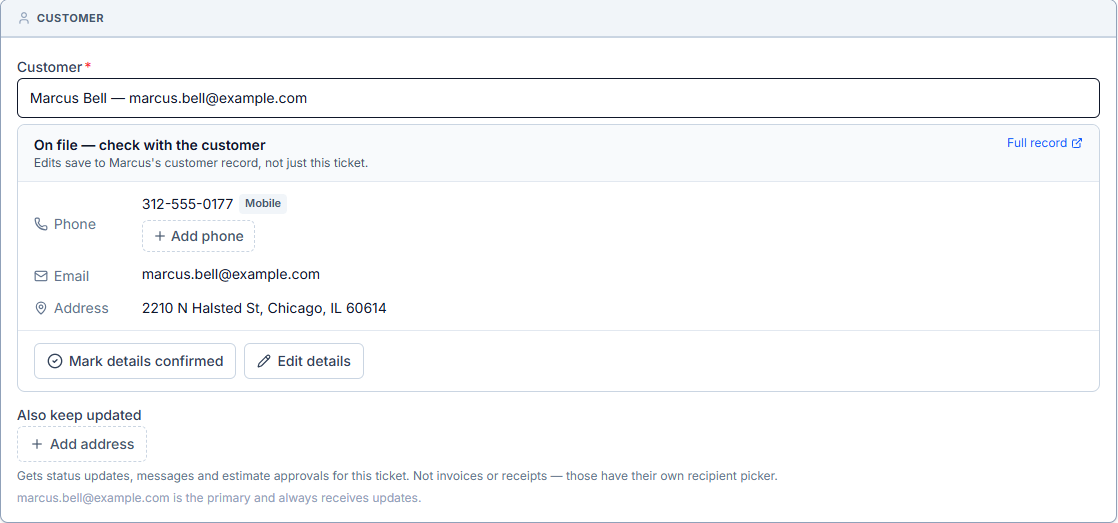Click the phone number 312-555-0177
This screenshot has height=523, width=1118.
[x=188, y=204]
